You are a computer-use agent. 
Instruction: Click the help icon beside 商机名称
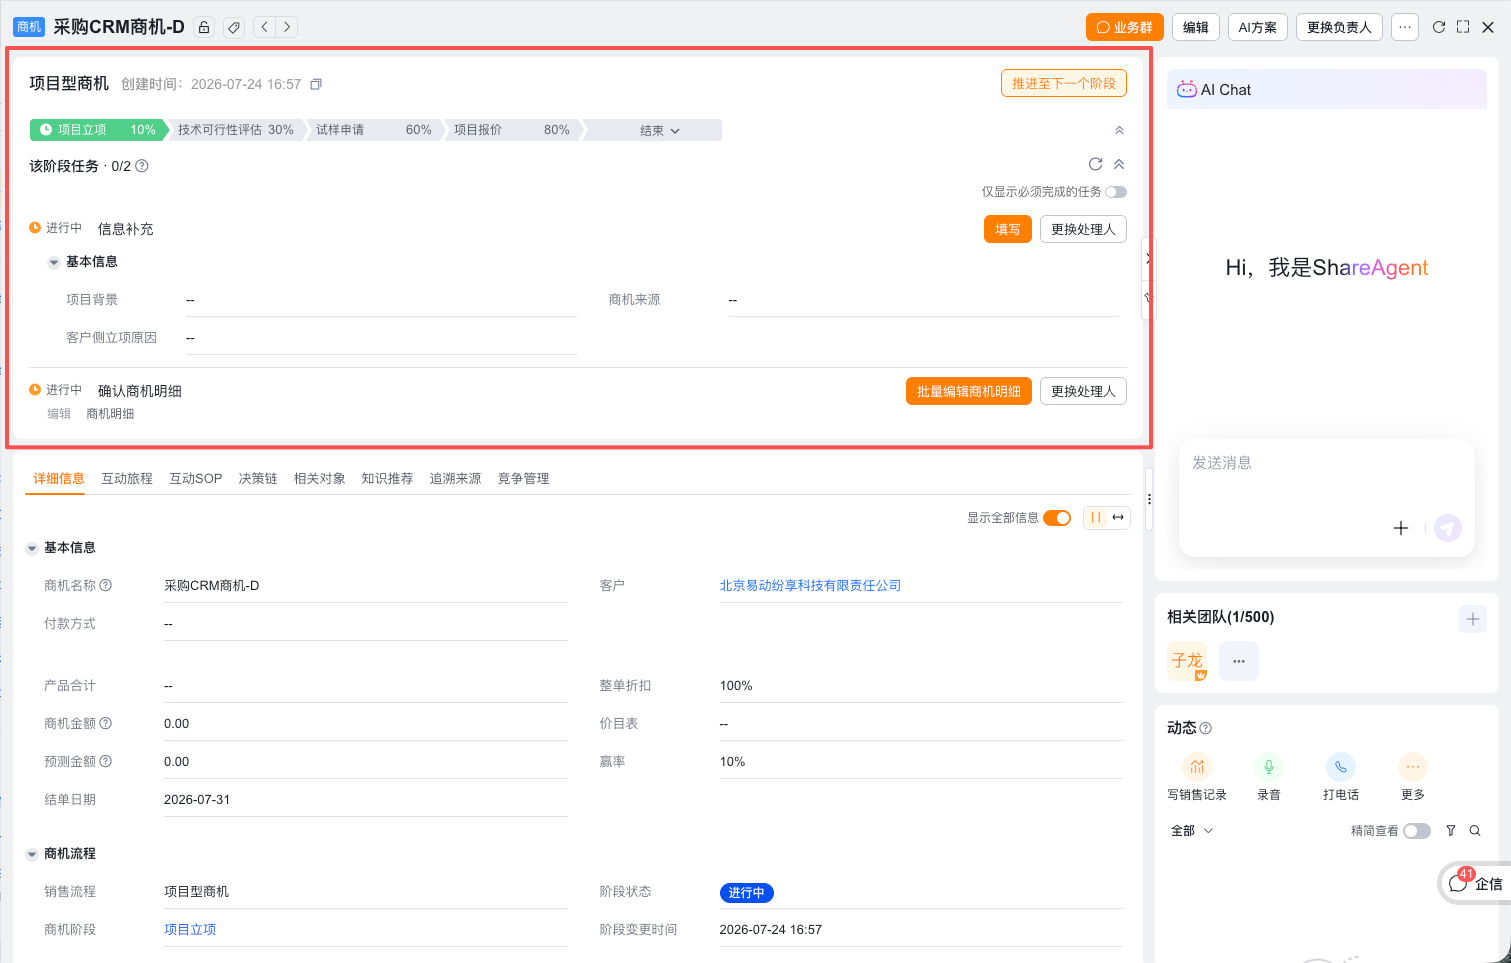106,585
